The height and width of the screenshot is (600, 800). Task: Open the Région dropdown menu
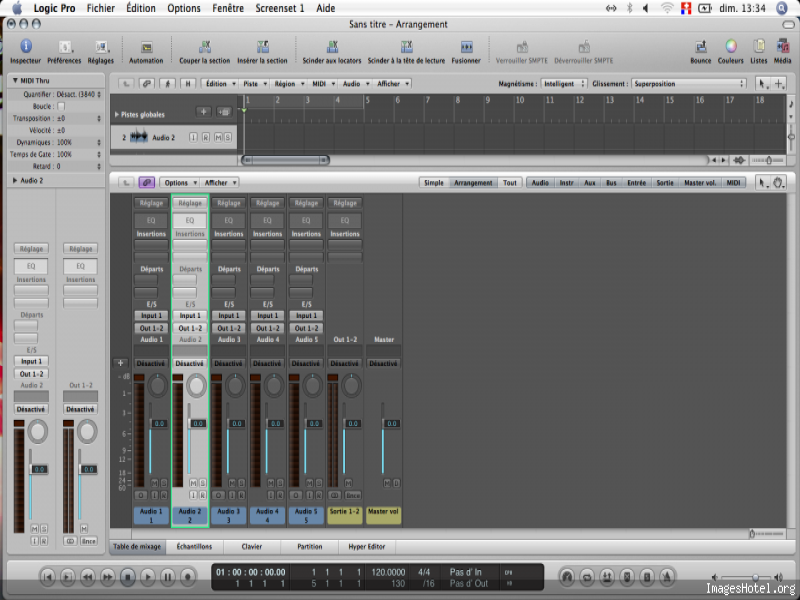coord(289,84)
